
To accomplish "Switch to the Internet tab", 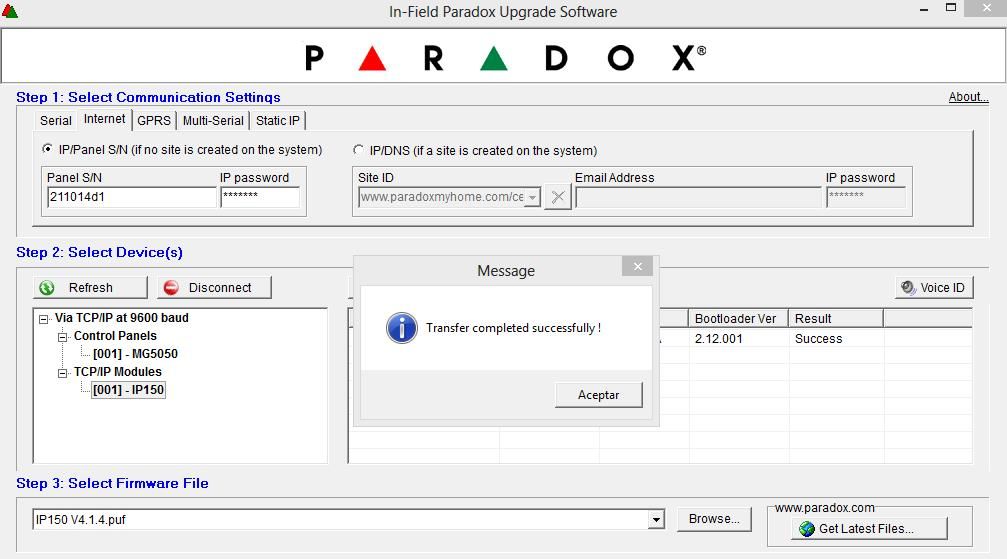I will [x=105, y=119].
